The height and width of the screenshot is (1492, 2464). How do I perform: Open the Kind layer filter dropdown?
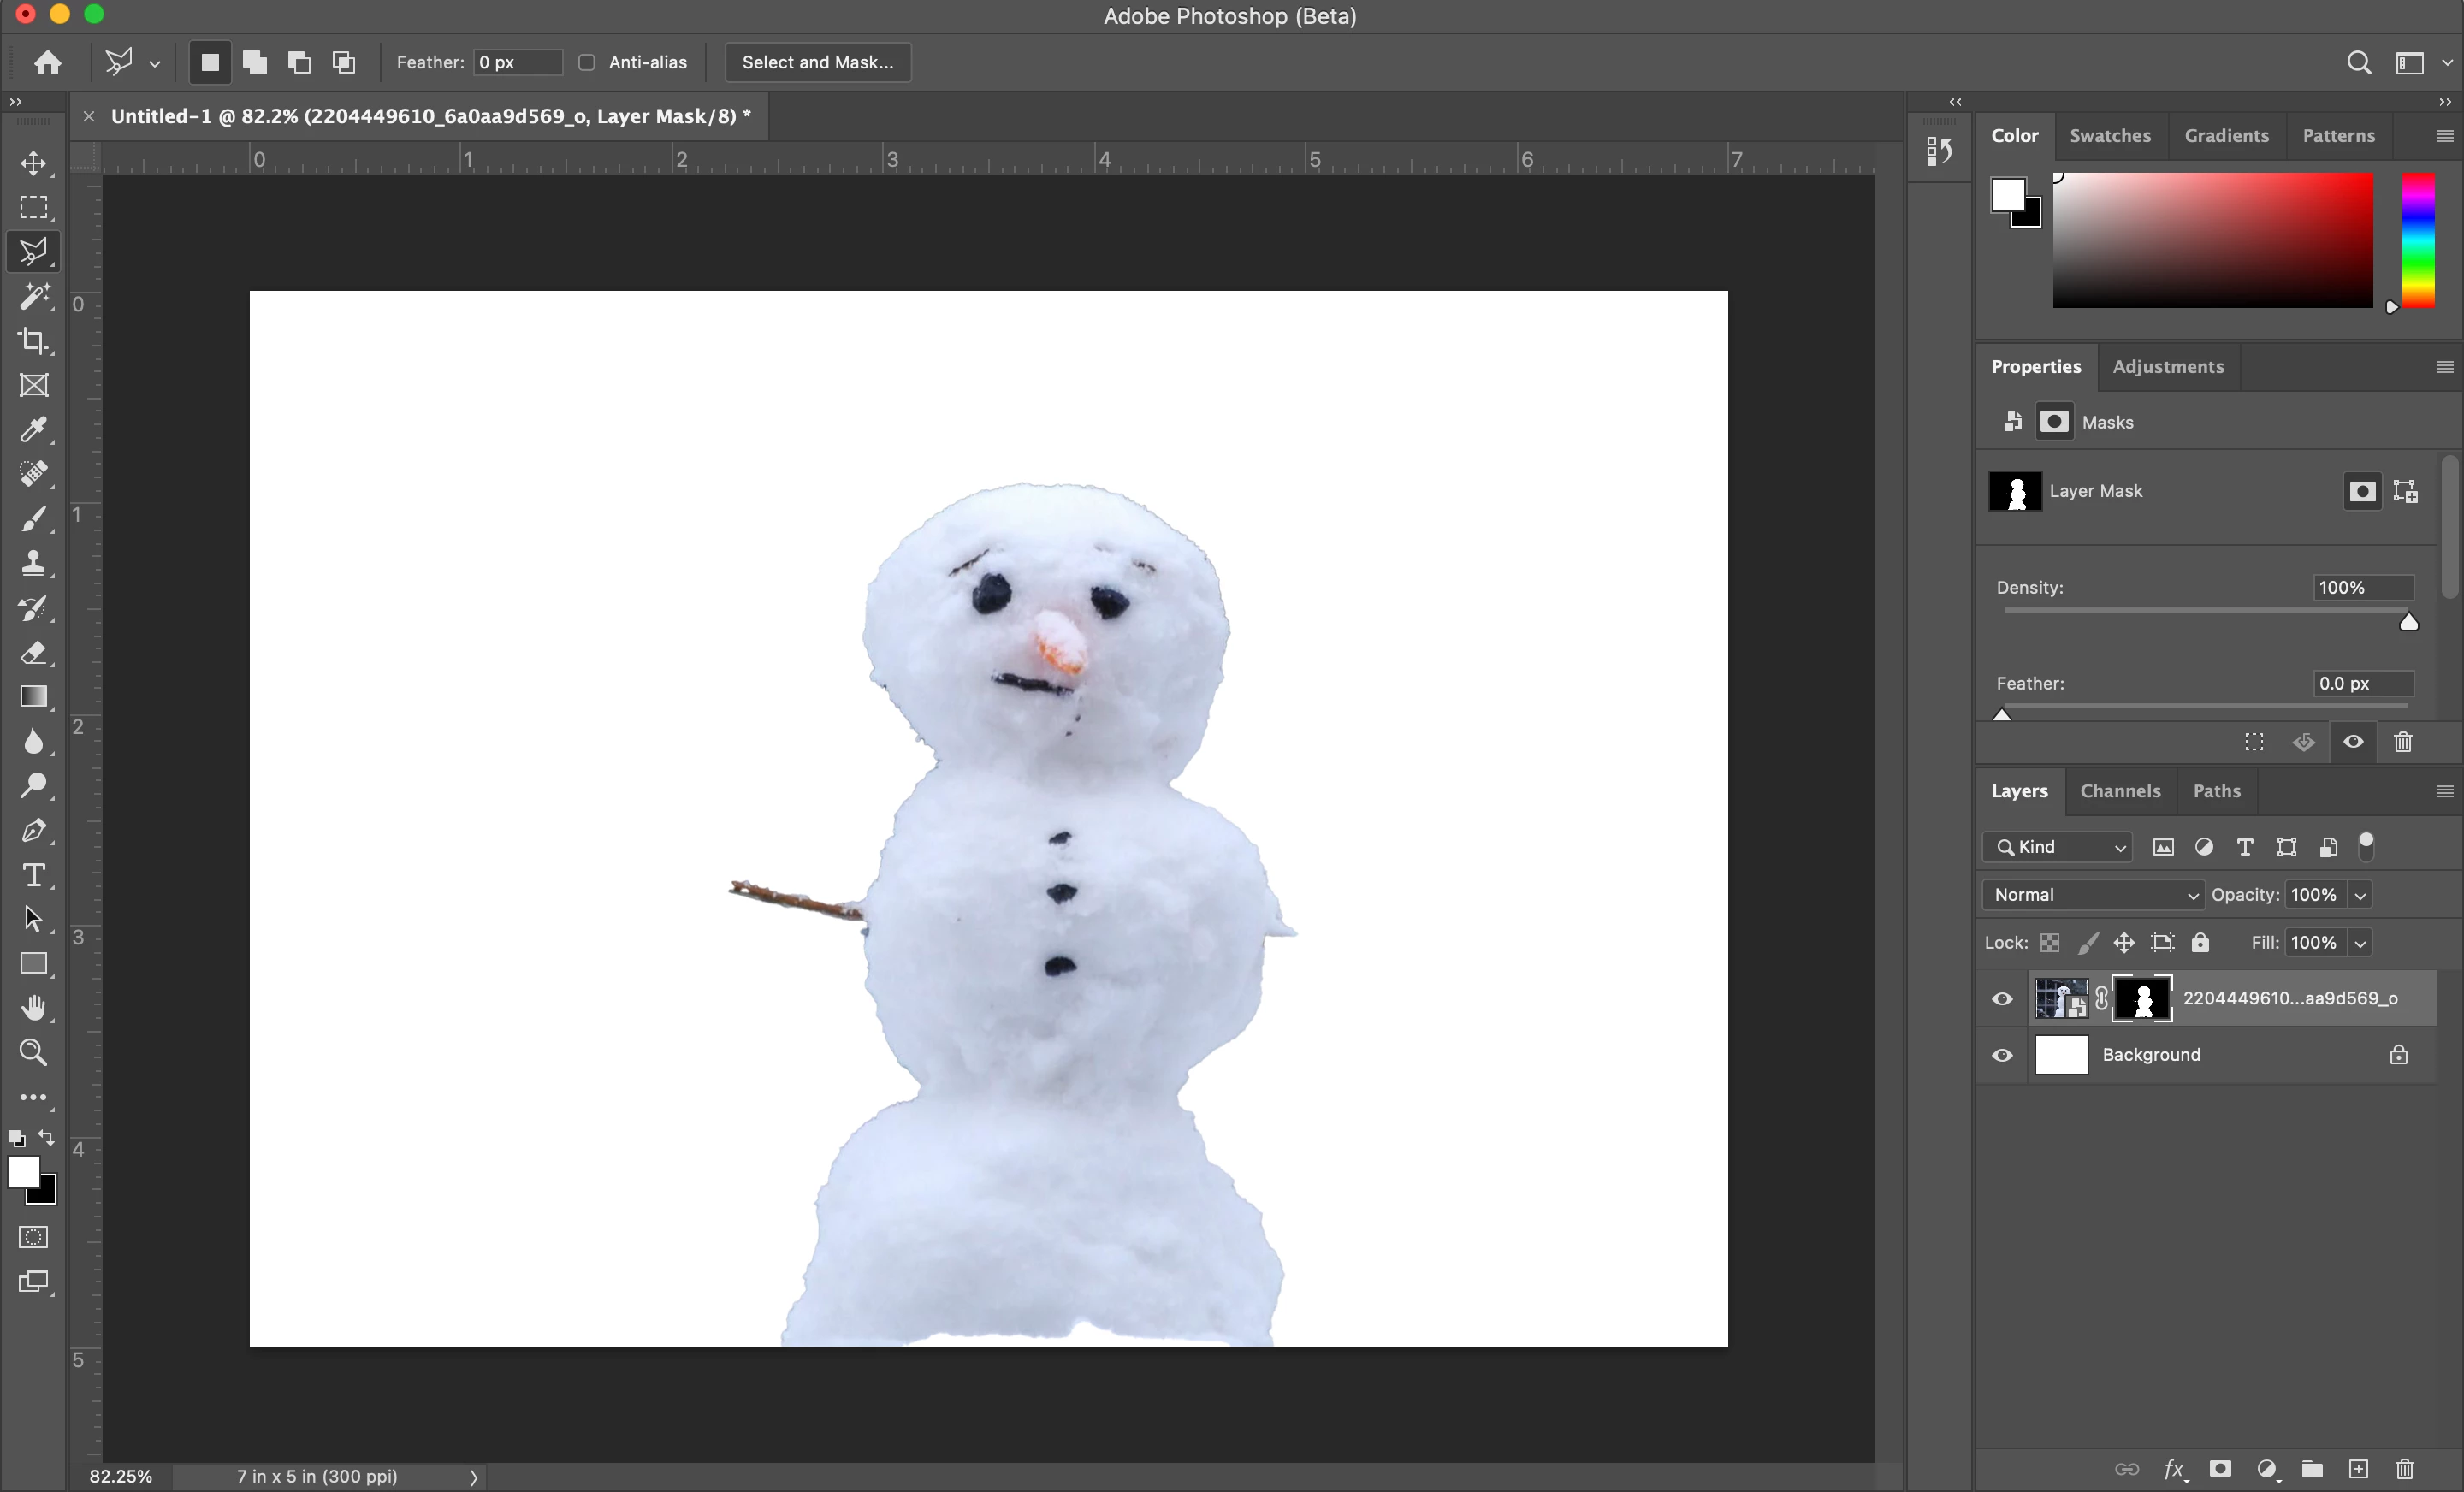pyautogui.click(x=2057, y=847)
